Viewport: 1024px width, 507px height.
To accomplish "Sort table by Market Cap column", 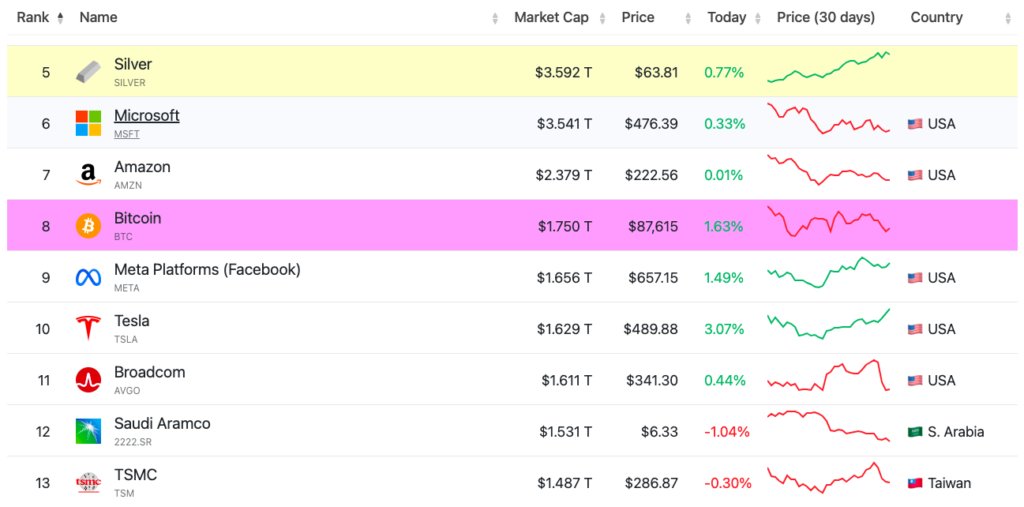I will [x=551, y=17].
